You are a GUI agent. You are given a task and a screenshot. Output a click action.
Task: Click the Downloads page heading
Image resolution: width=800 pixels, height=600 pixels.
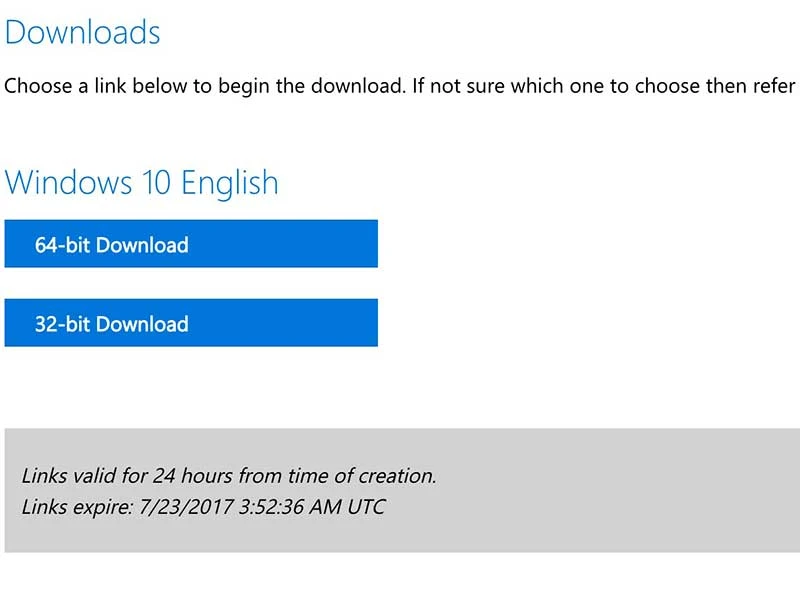[x=82, y=32]
